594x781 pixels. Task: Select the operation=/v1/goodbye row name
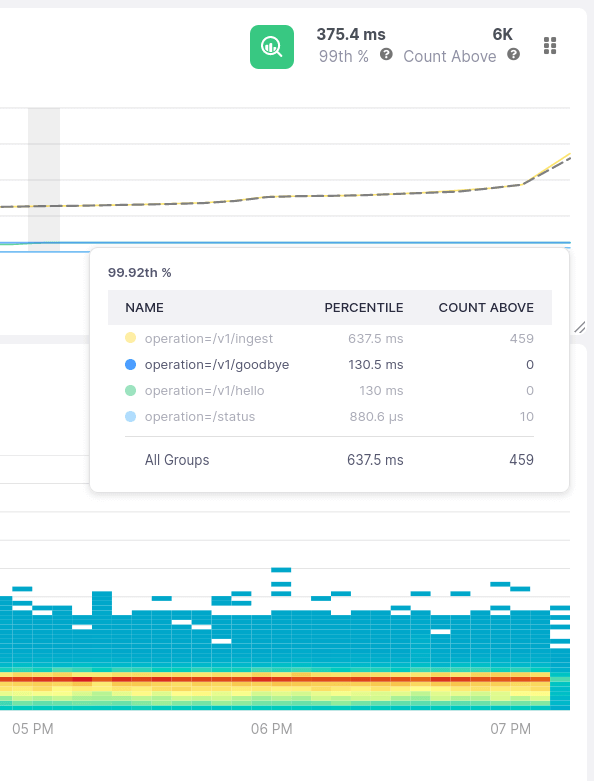pyautogui.click(x=217, y=365)
